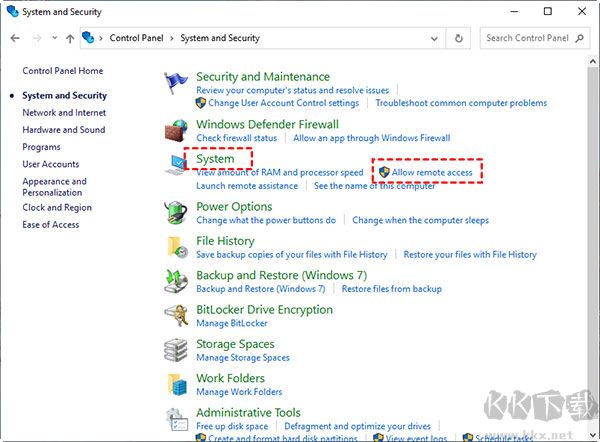Open Change User Account Control settings
This screenshot has width=600, height=442.
click(x=283, y=103)
